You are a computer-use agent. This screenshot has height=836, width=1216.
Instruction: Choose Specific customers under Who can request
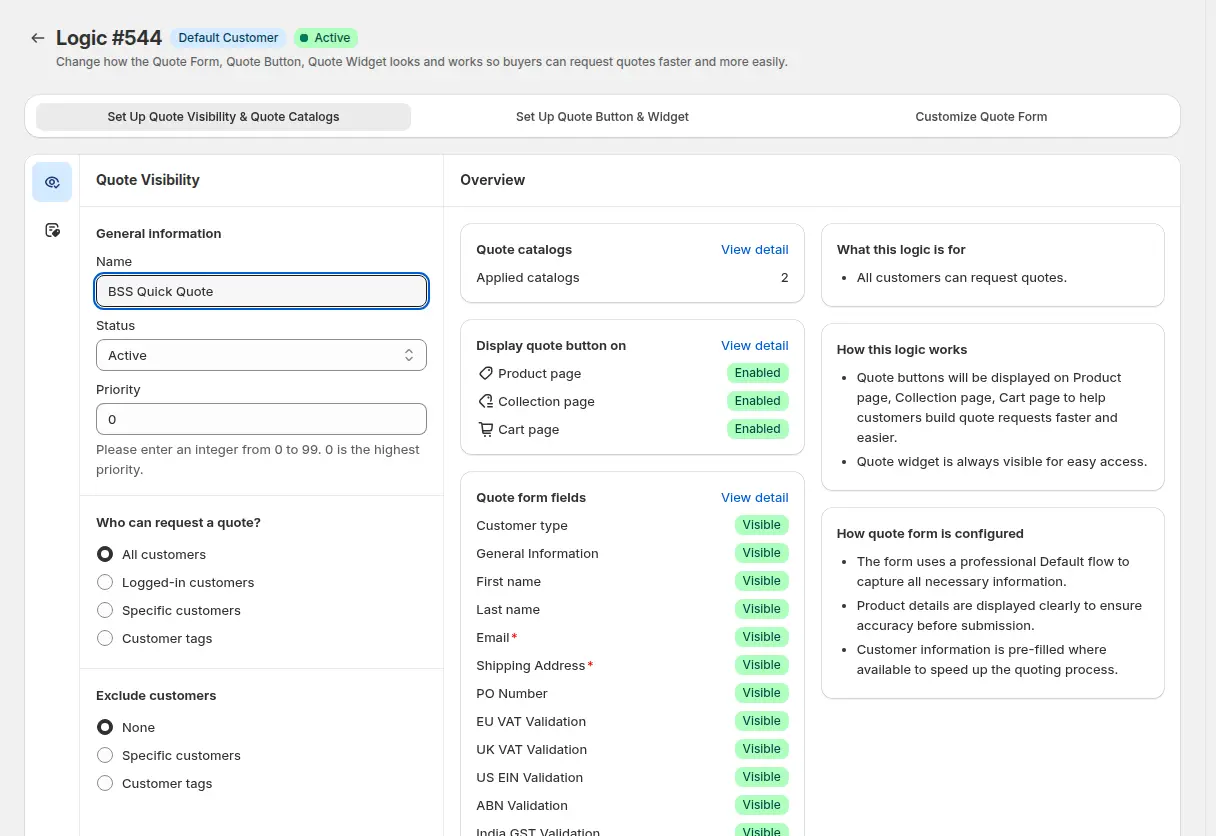pos(105,610)
